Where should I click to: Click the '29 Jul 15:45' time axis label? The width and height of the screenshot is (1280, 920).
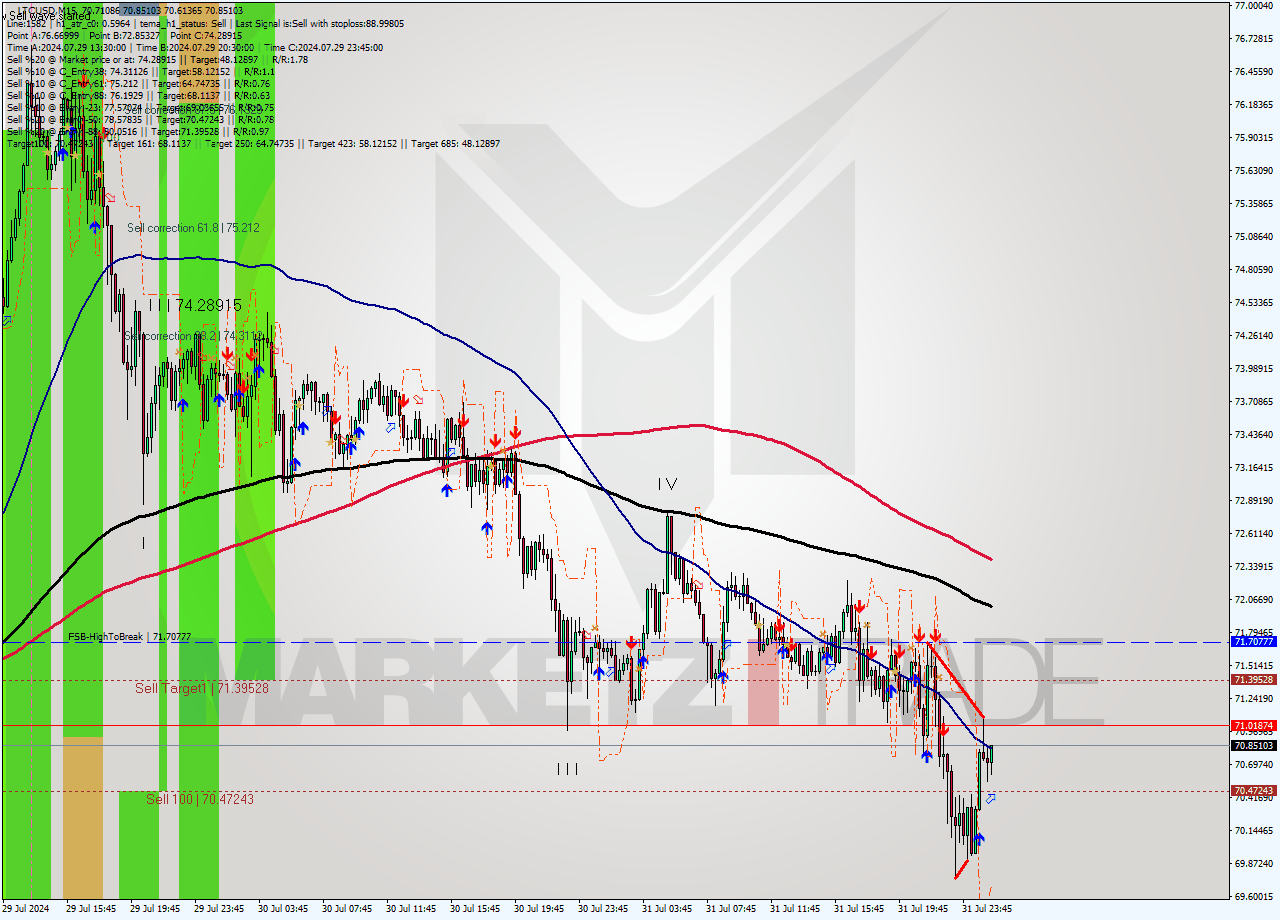(91, 909)
